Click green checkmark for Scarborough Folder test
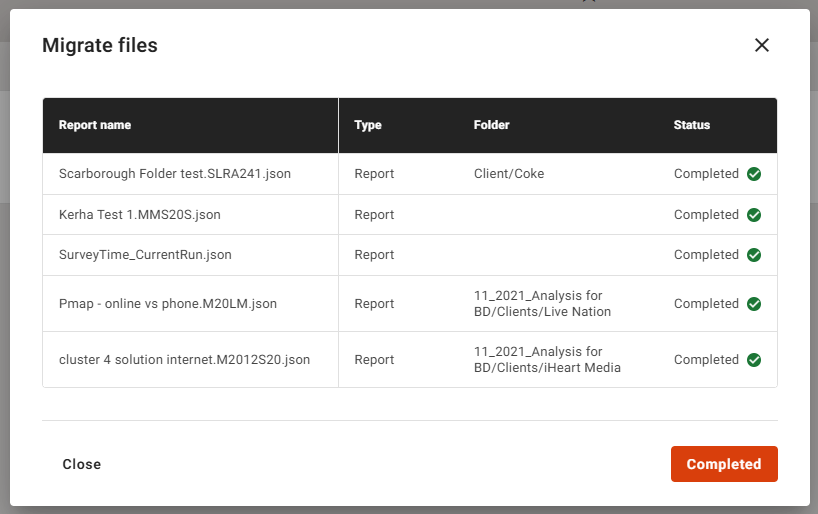Viewport: 818px width, 514px height. 754,174
